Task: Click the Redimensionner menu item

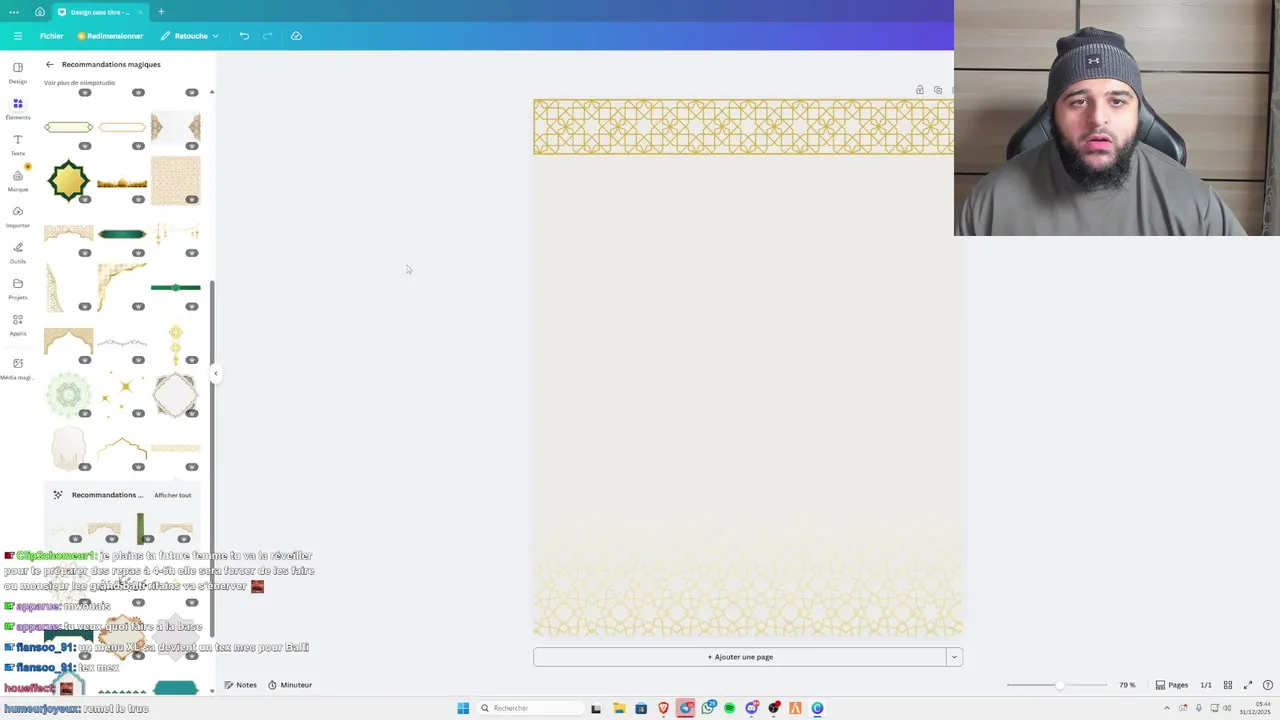Action: (110, 36)
